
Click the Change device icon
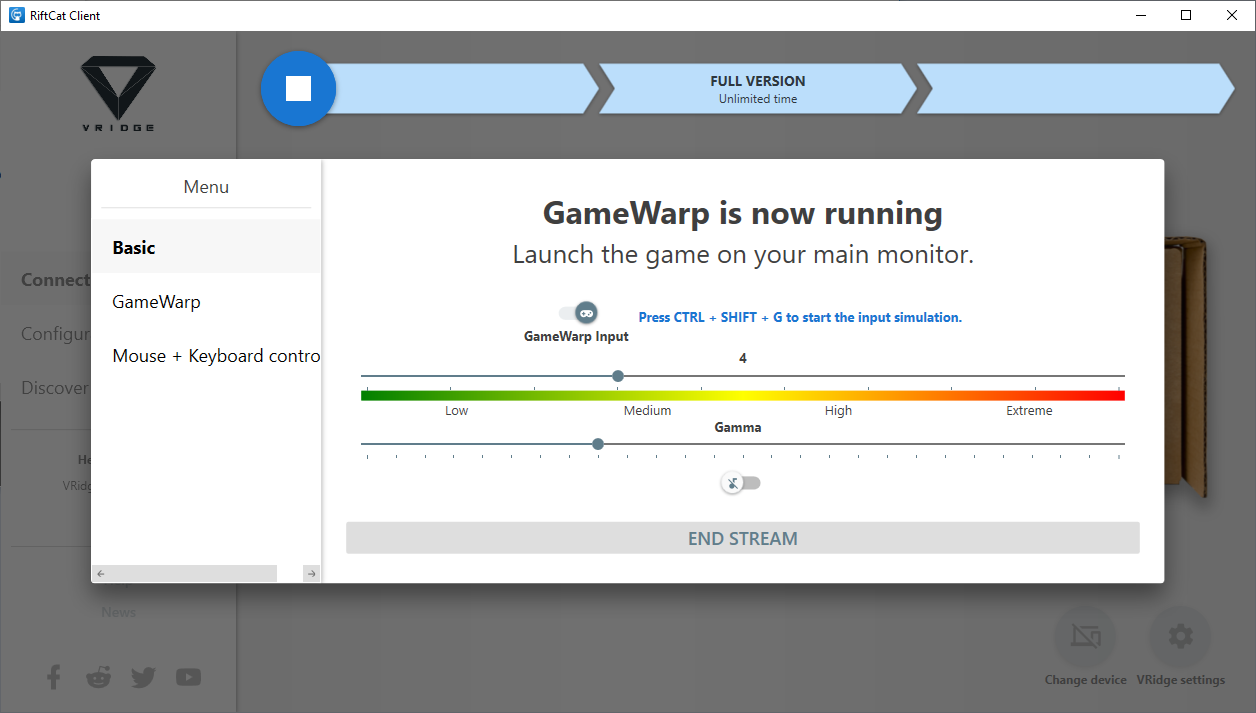pos(1085,636)
